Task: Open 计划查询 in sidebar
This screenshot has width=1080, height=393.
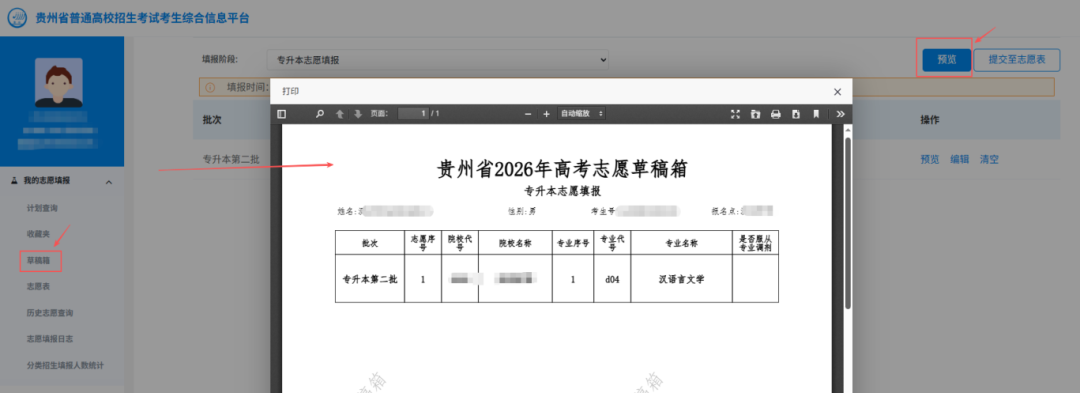Action: coord(42,208)
